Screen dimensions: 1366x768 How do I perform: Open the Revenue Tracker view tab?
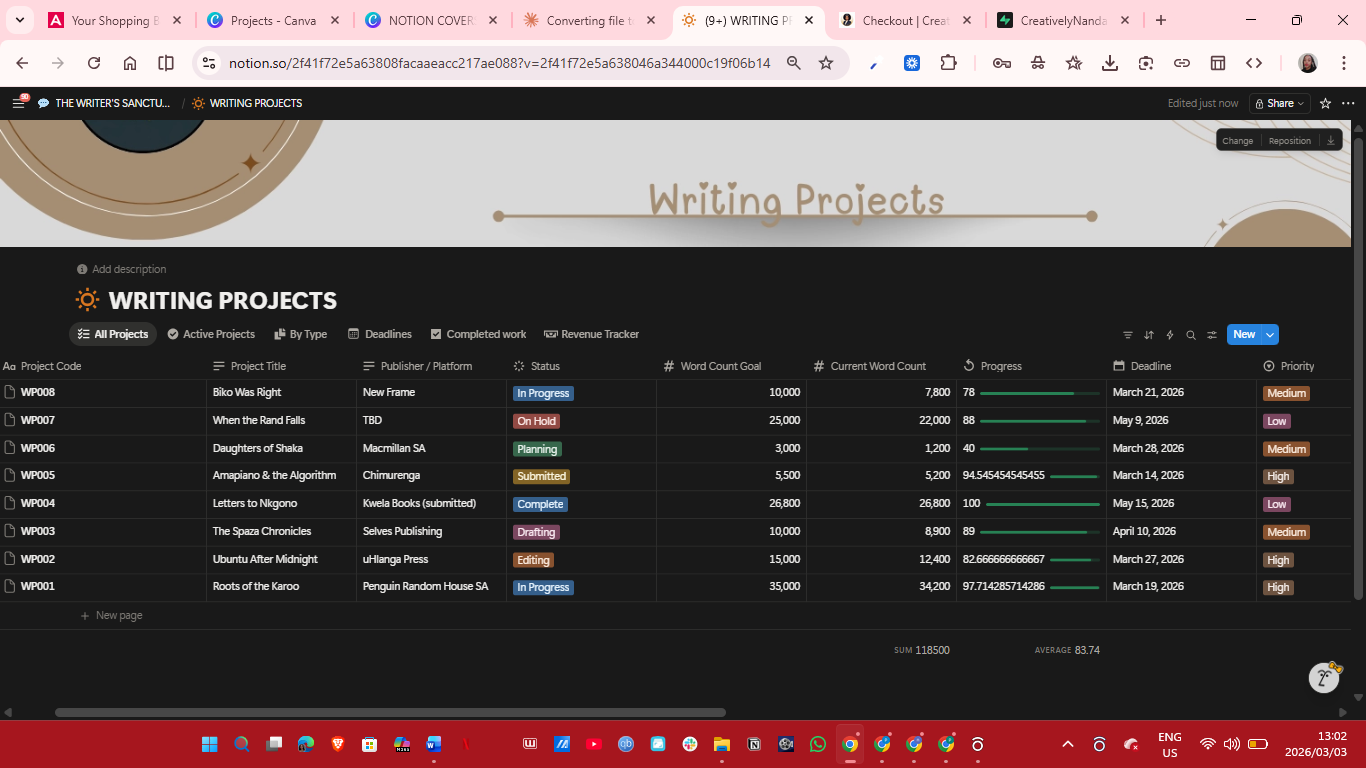pyautogui.click(x=591, y=334)
